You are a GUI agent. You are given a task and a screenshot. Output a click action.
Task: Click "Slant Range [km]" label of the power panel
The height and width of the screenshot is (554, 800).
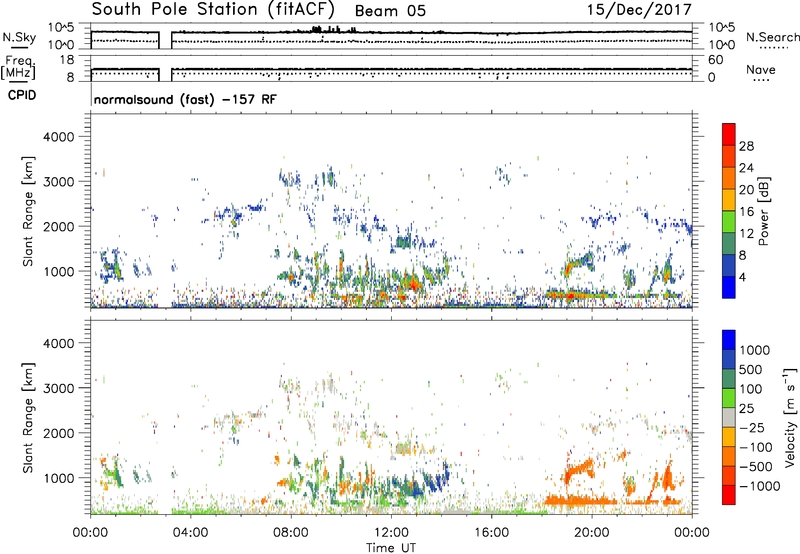tap(28, 211)
